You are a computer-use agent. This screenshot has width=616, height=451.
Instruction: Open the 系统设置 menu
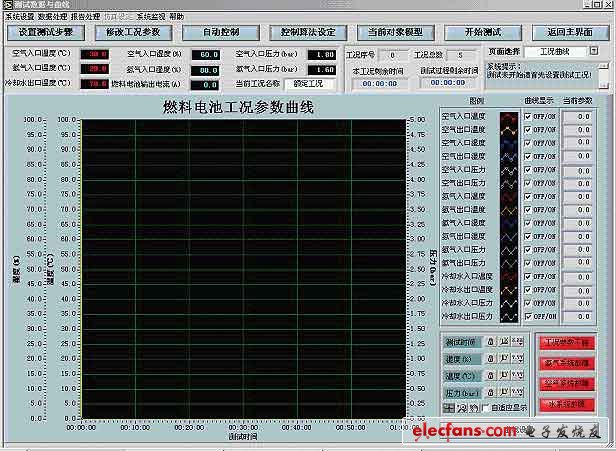18,17
